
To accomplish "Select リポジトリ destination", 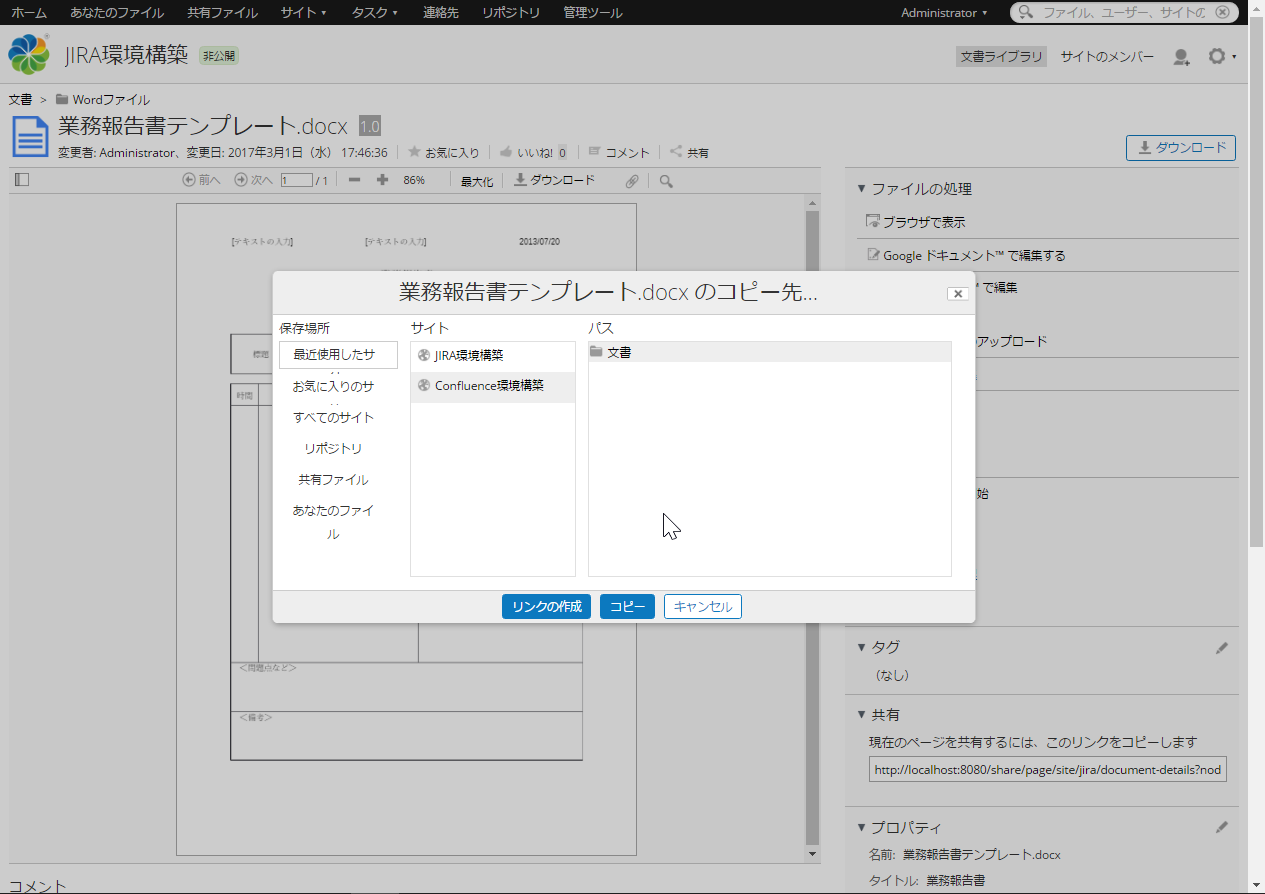I will tap(333, 448).
